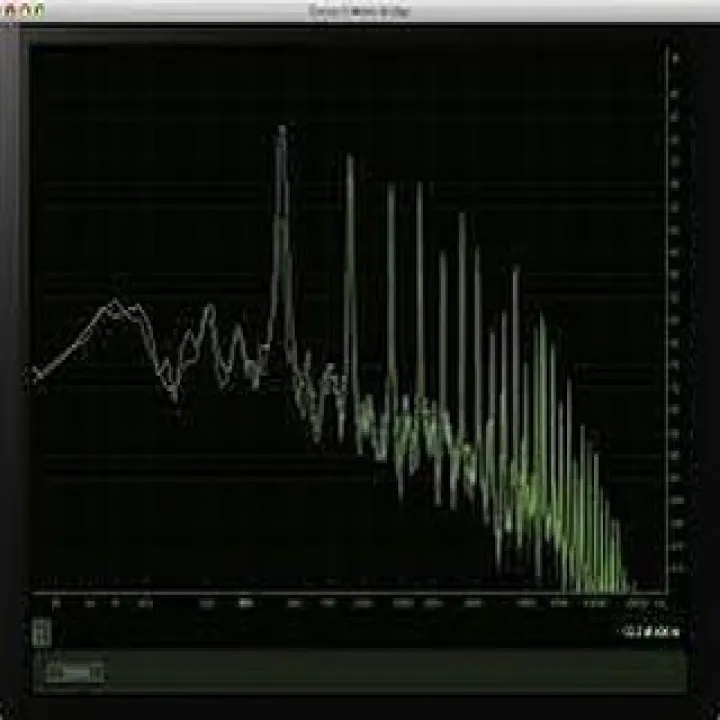Click the second tallest harmonic peak
Viewport: 720px width, 720px height.
pos(349,160)
